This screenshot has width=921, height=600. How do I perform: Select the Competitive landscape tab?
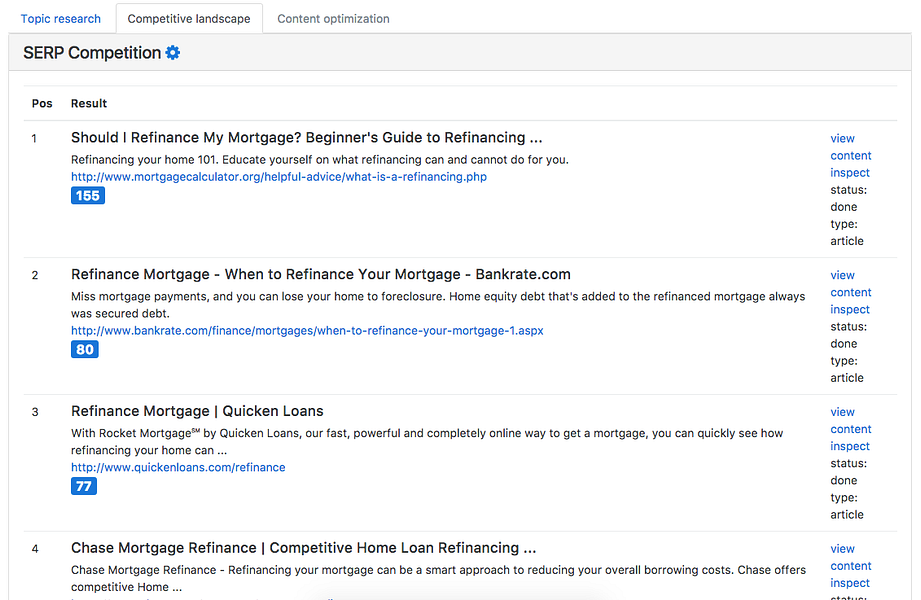(188, 18)
